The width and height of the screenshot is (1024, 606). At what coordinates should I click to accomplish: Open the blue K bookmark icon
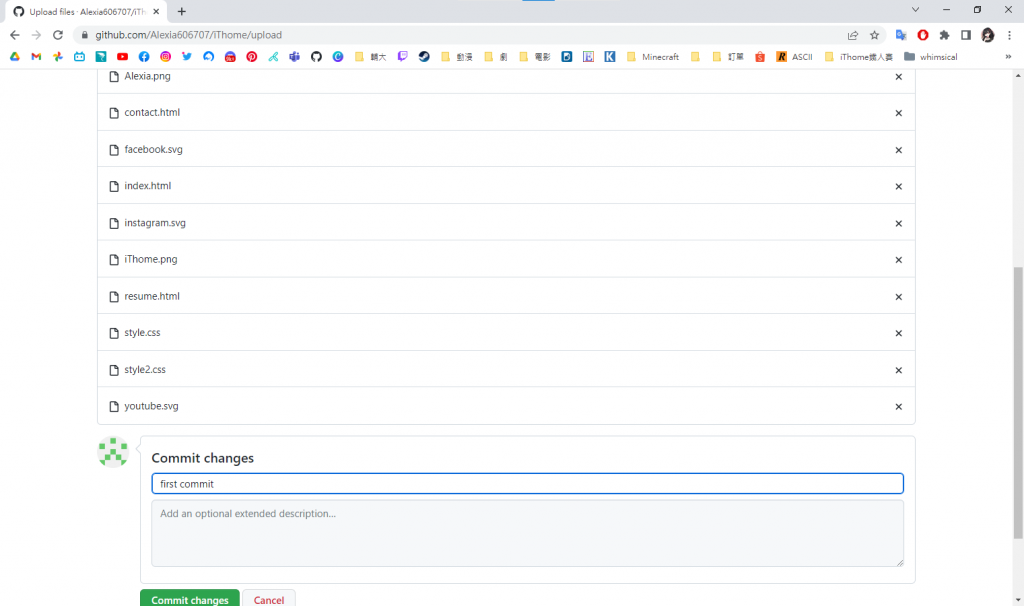tap(609, 57)
